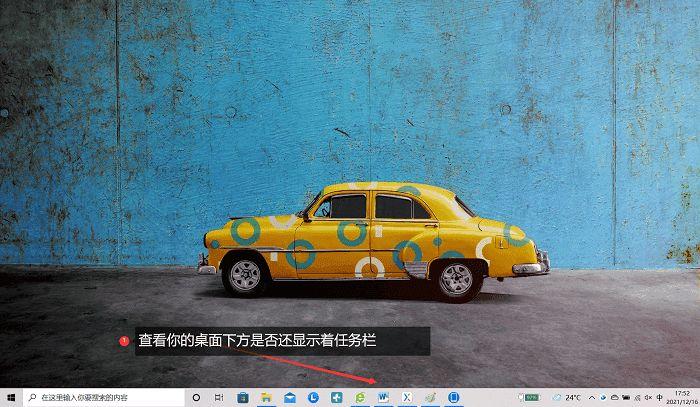Expand hidden system tray icons chevron
Image resolution: width=700 pixels, height=407 pixels.
coord(592,397)
